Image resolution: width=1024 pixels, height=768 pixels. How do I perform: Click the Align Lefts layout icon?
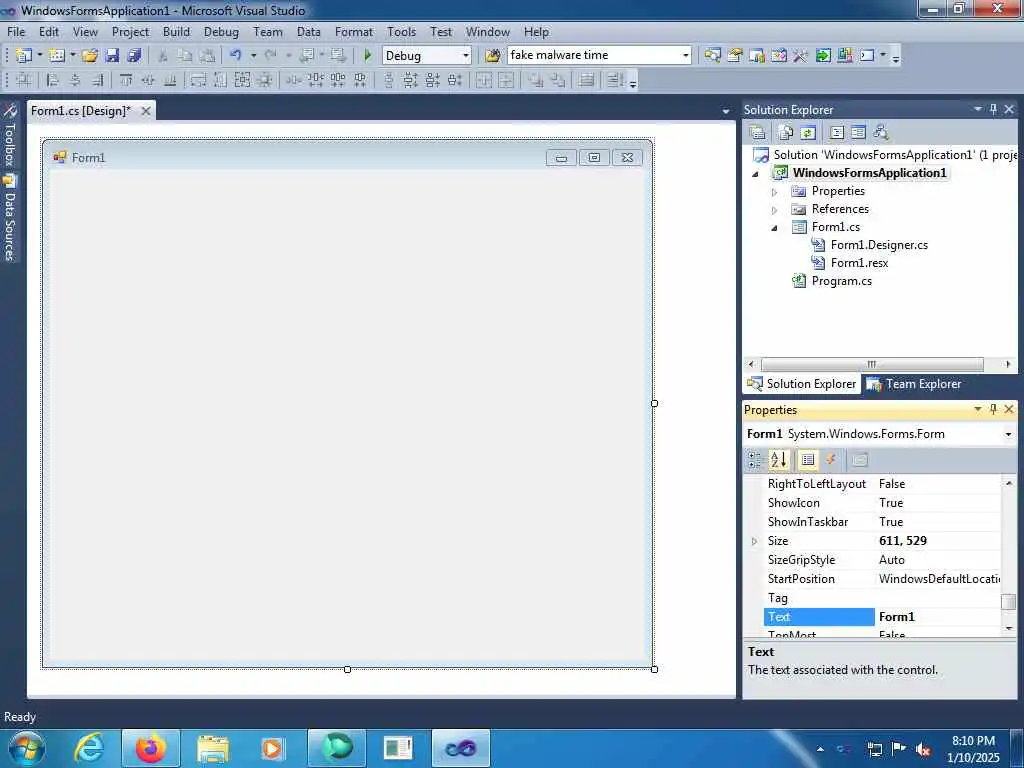click(54, 80)
